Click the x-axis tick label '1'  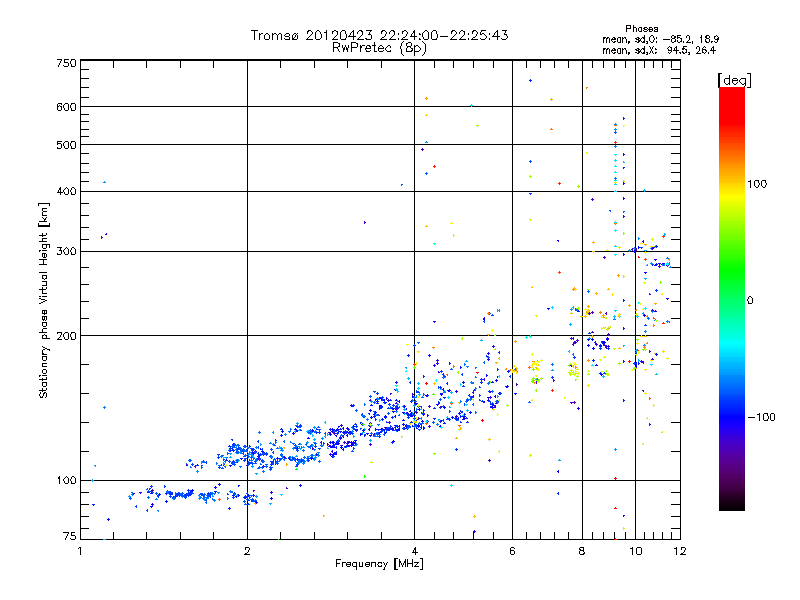click(x=80, y=551)
